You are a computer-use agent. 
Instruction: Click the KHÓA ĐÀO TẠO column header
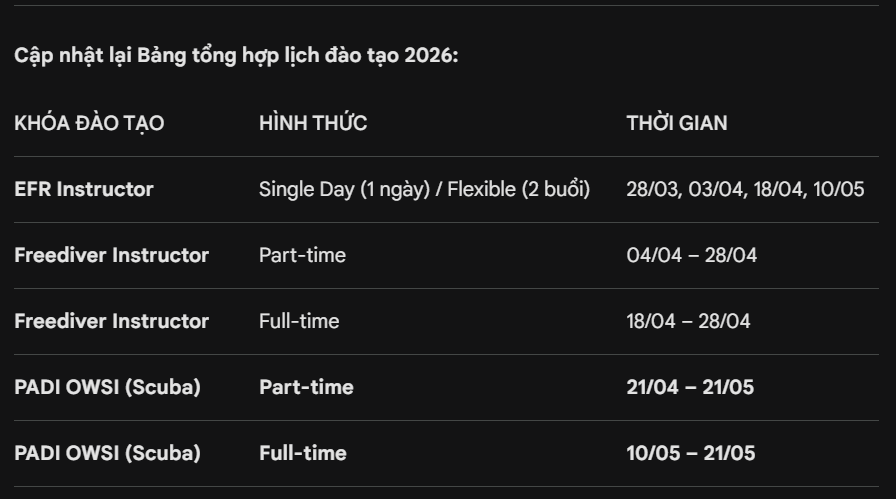[x=89, y=124]
